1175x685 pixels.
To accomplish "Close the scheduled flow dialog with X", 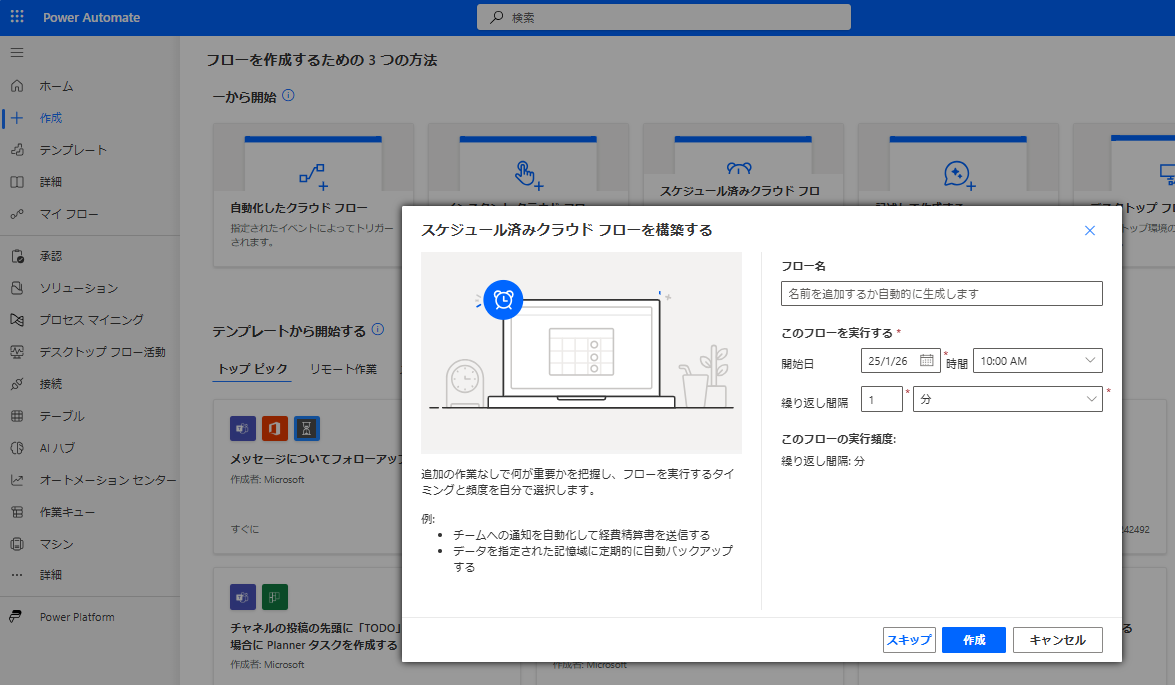I will (1090, 231).
